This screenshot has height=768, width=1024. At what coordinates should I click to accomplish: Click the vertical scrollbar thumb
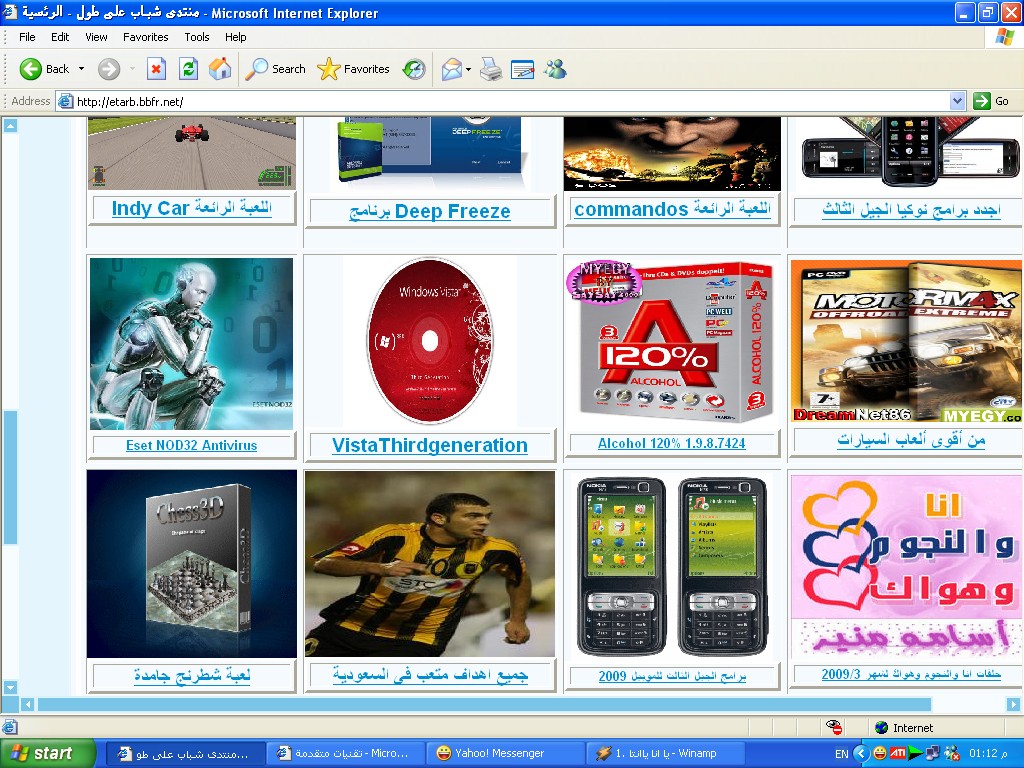point(10,477)
